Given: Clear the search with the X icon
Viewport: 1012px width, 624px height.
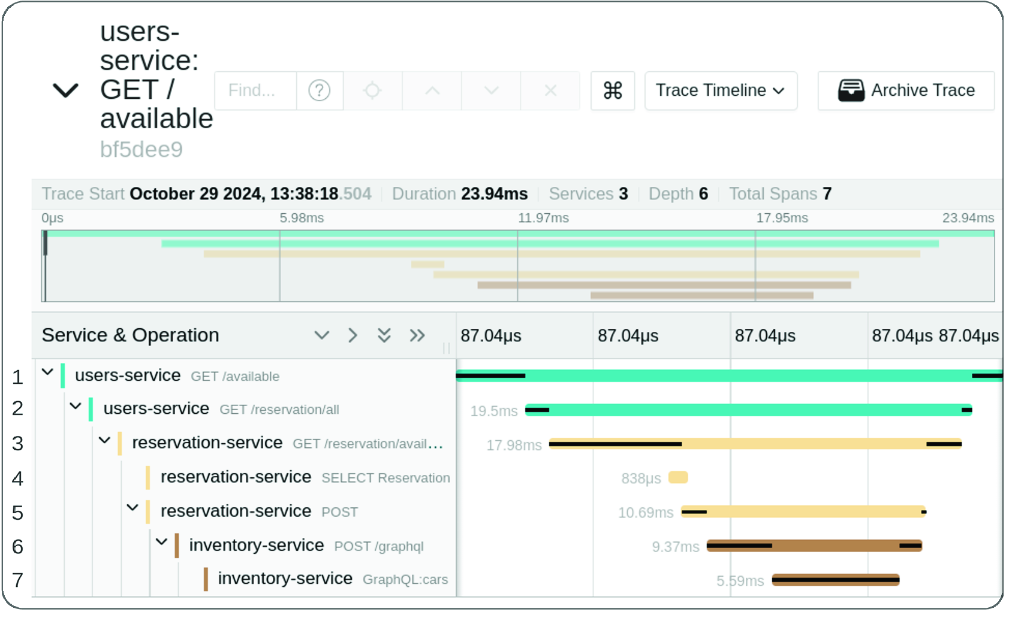Looking at the screenshot, I should 551,90.
